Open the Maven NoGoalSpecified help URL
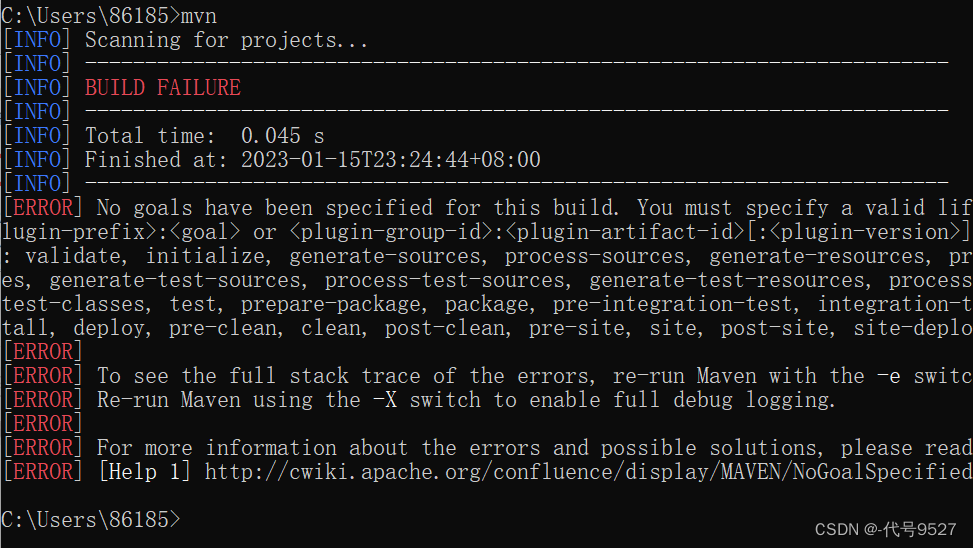This screenshot has height=548, width=973. point(588,472)
